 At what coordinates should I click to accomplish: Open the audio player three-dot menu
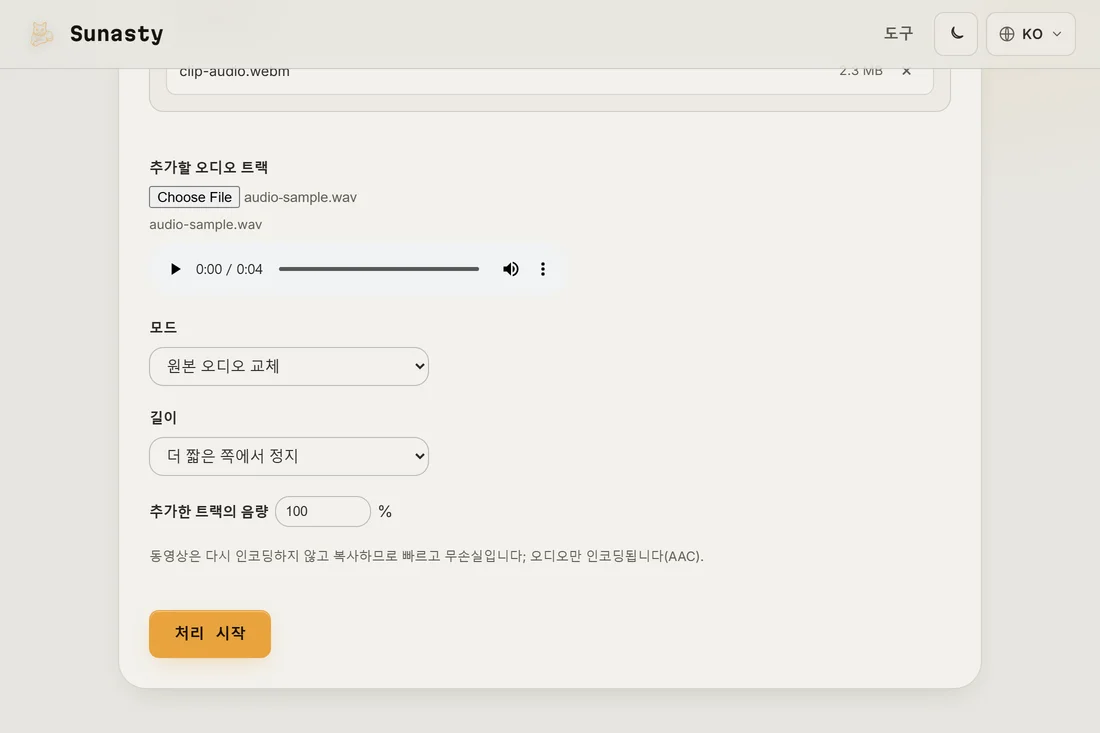(542, 269)
